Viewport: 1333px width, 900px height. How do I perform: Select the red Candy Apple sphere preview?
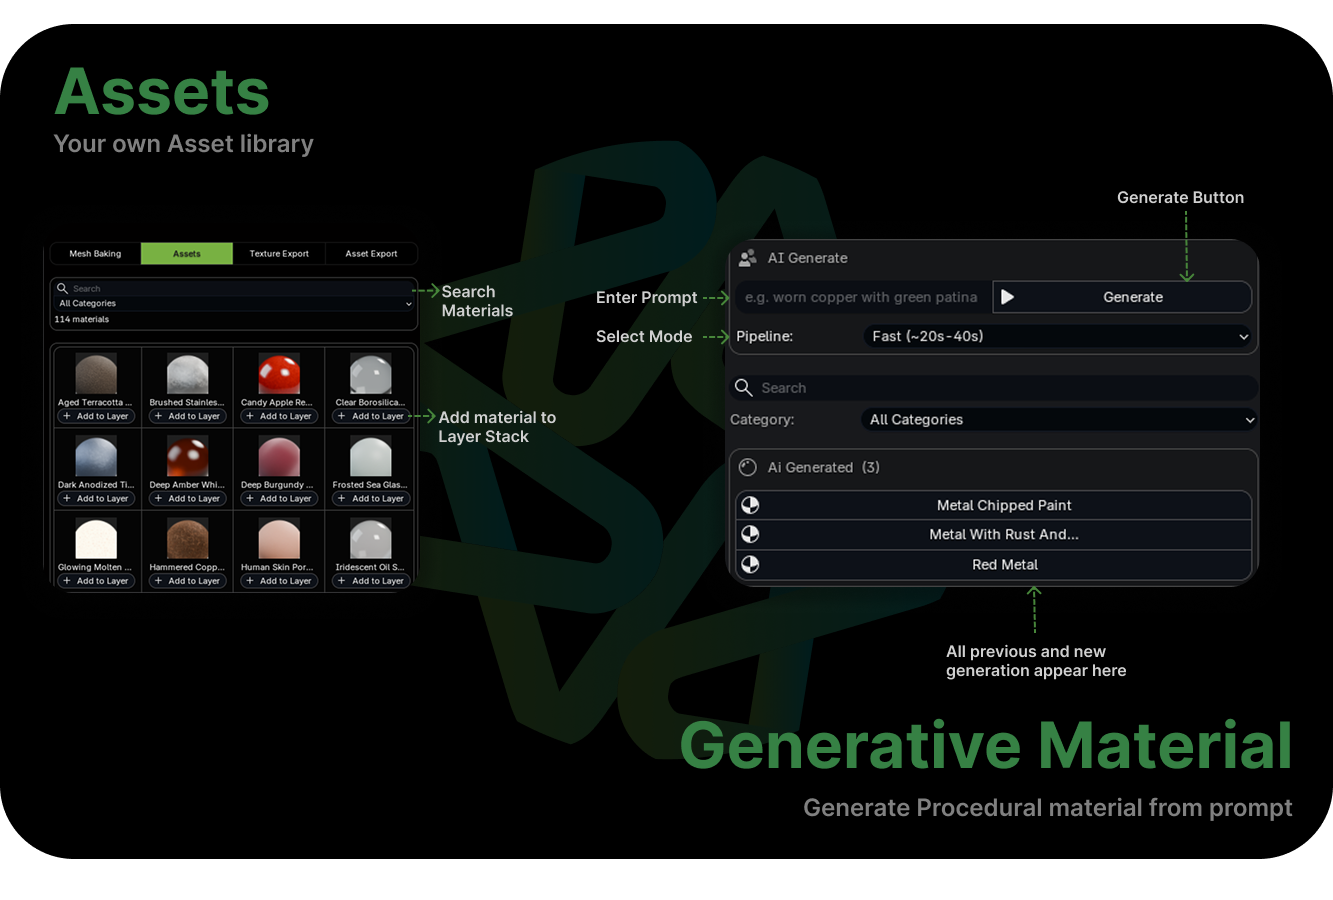point(279,374)
